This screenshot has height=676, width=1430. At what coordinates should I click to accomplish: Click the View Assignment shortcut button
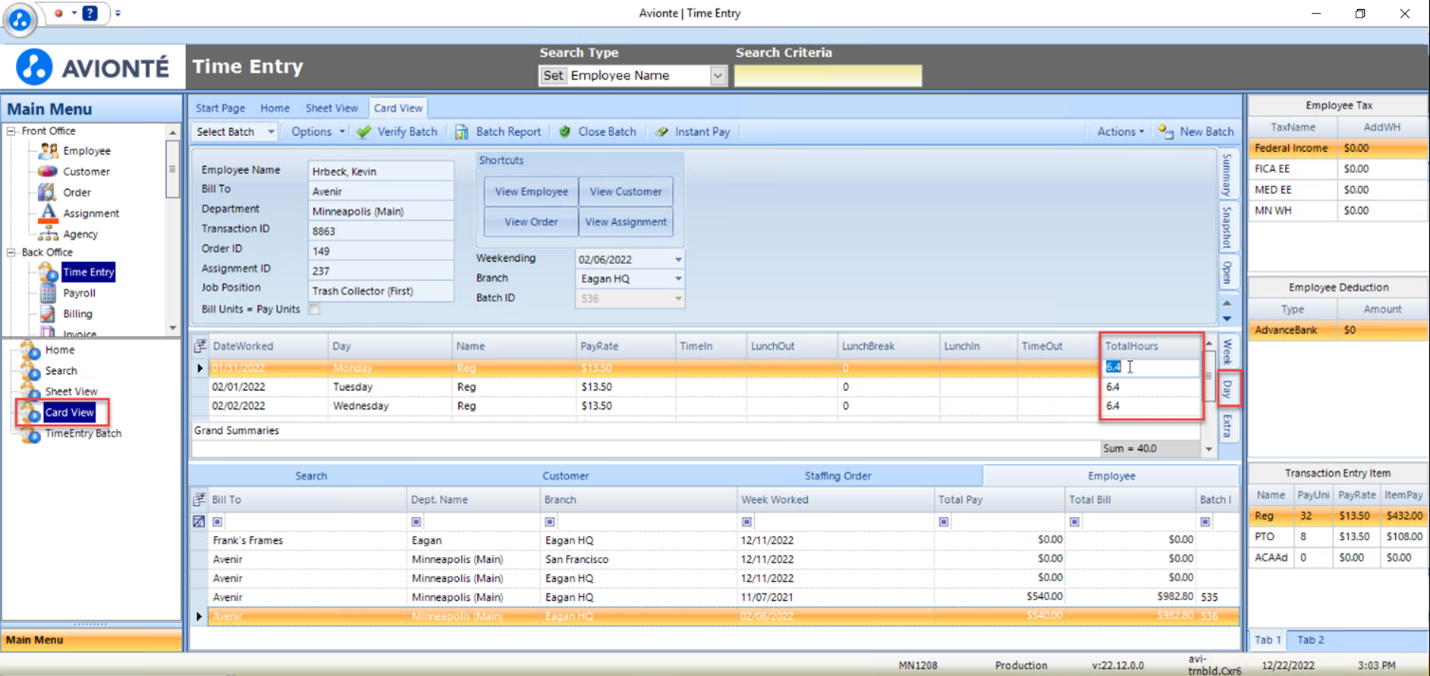click(x=626, y=222)
